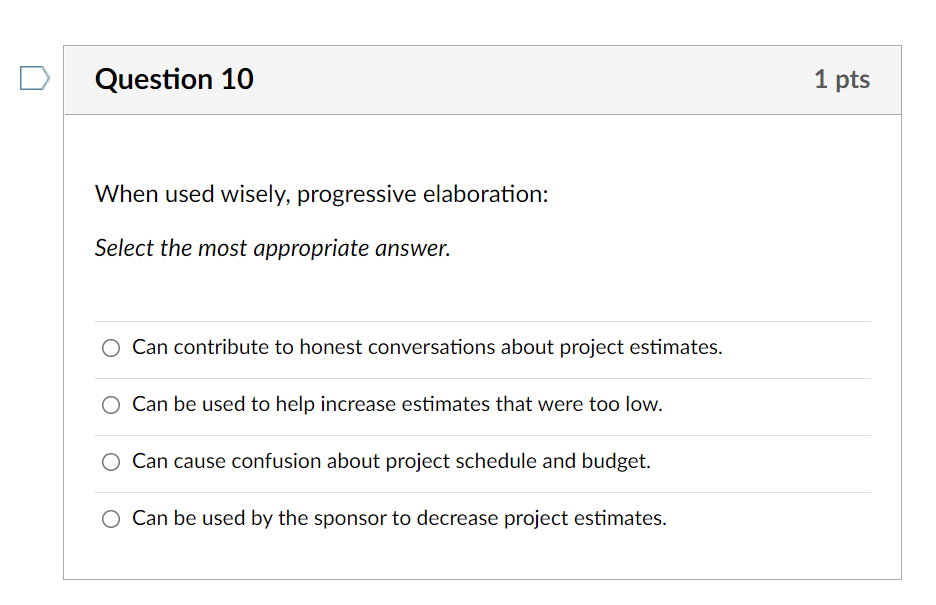
Task: Select the radio button for honest conversations answer
Action: click(110, 348)
